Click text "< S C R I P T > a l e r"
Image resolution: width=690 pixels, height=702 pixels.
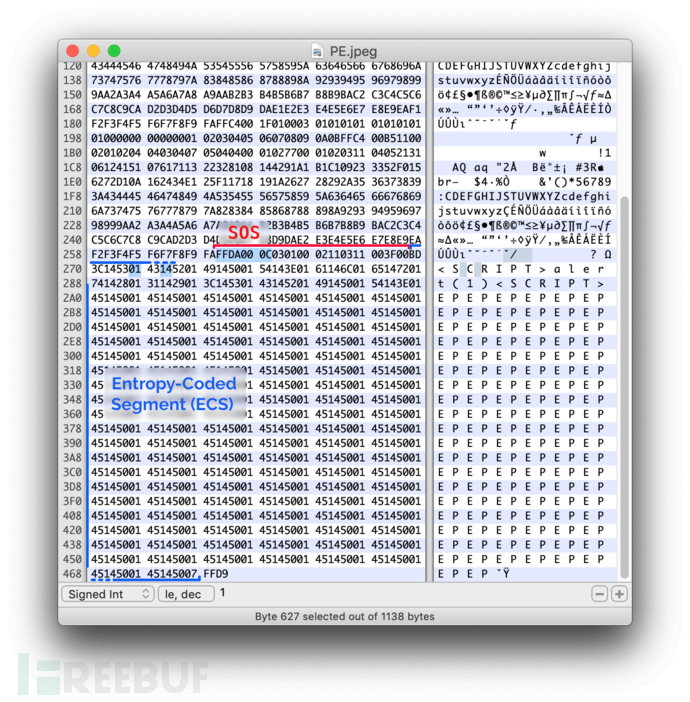point(521,269)
